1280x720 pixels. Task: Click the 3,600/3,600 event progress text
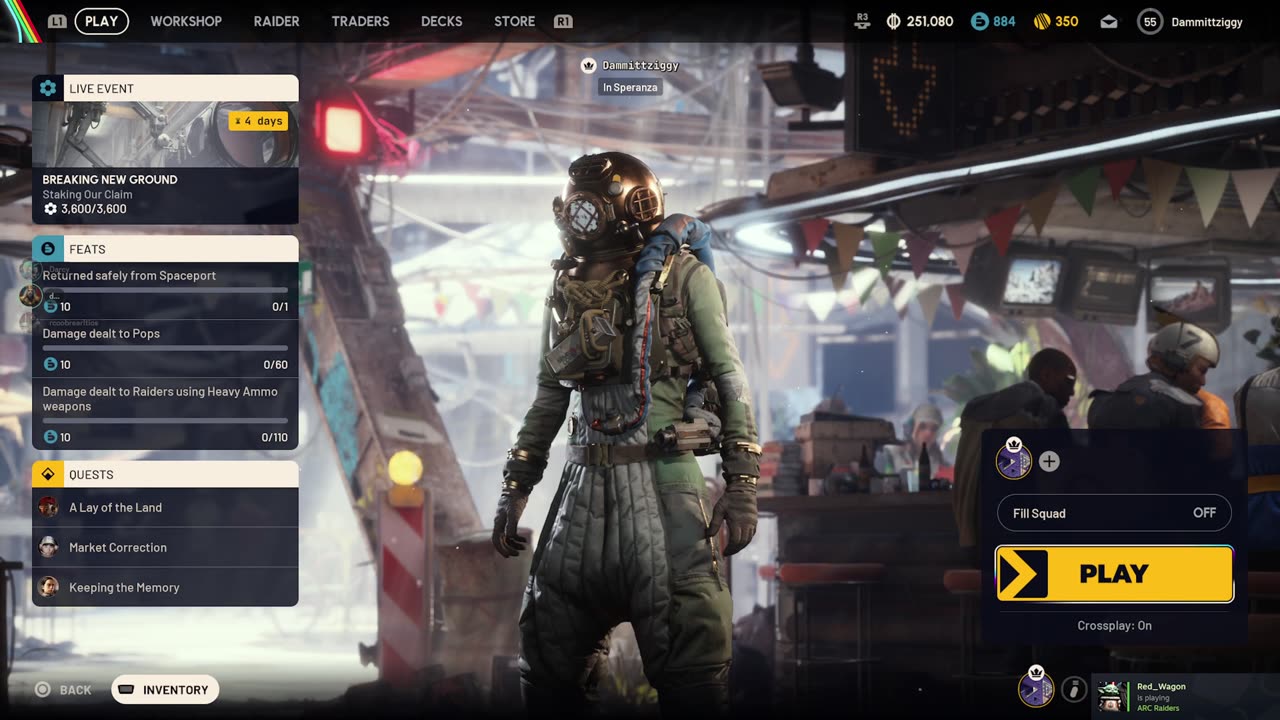click(x=93, y=209)
